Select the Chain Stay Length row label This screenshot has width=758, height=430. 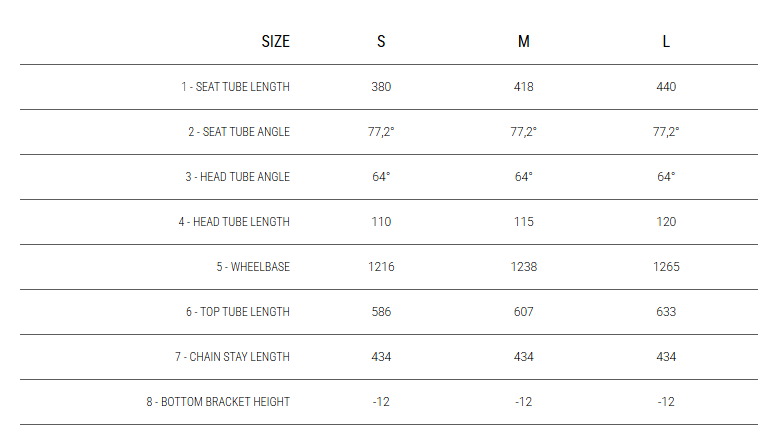pos(231,357)
